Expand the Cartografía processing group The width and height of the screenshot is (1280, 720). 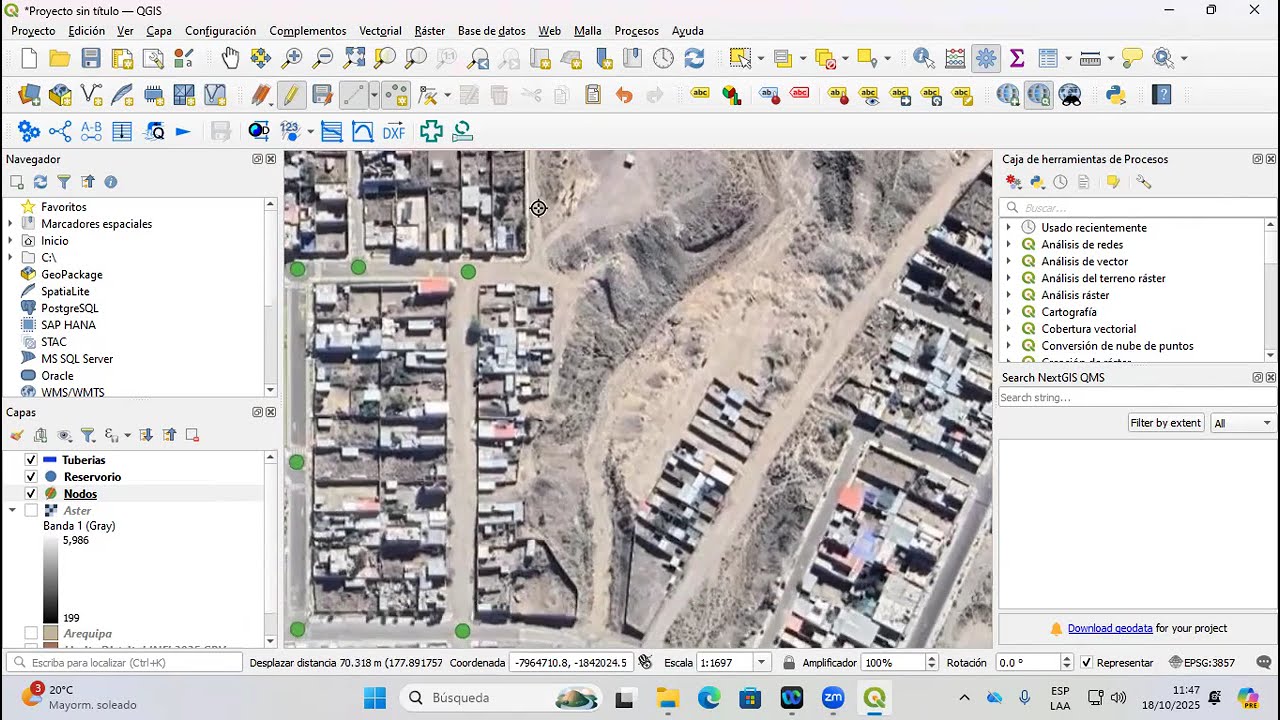click(x=1008, y=312)
